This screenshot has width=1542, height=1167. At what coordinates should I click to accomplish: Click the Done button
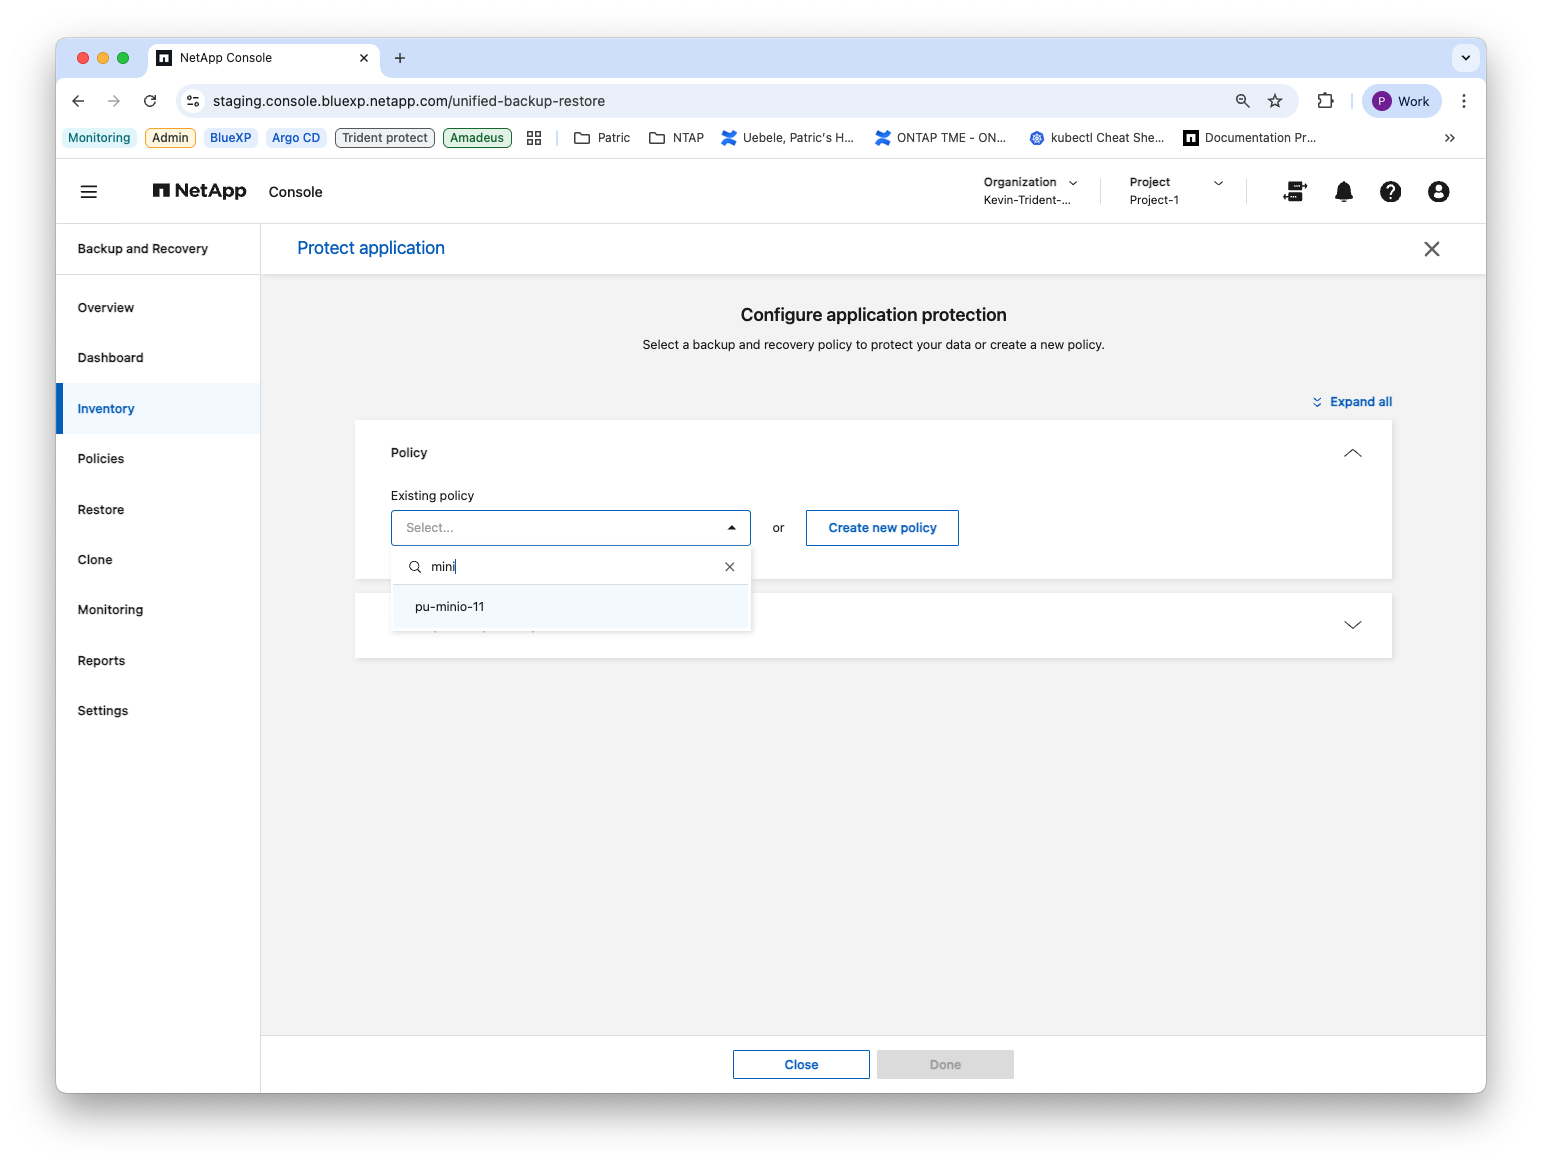coord(945,1065)
